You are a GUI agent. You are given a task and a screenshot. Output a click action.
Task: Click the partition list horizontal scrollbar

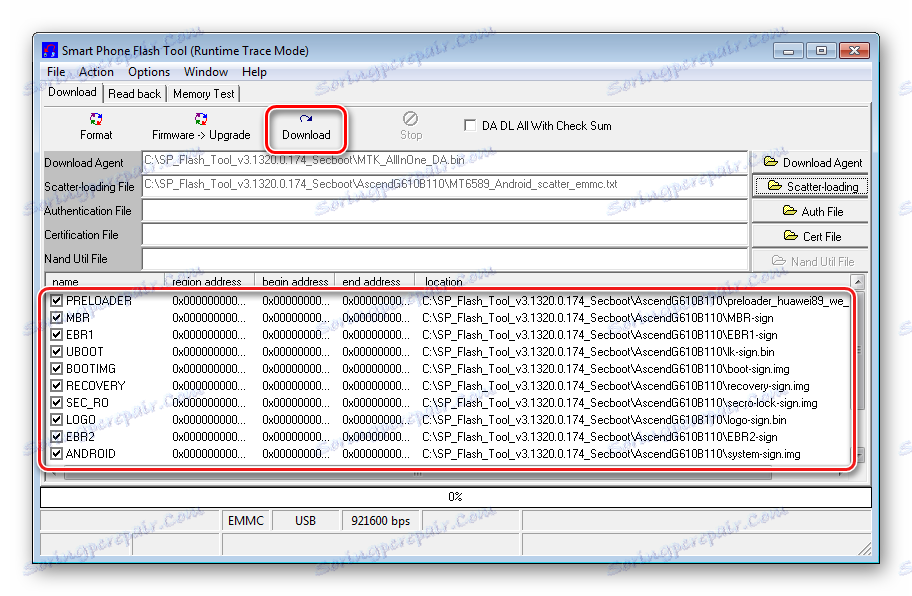pyautogui.click(x=417, y=474)
